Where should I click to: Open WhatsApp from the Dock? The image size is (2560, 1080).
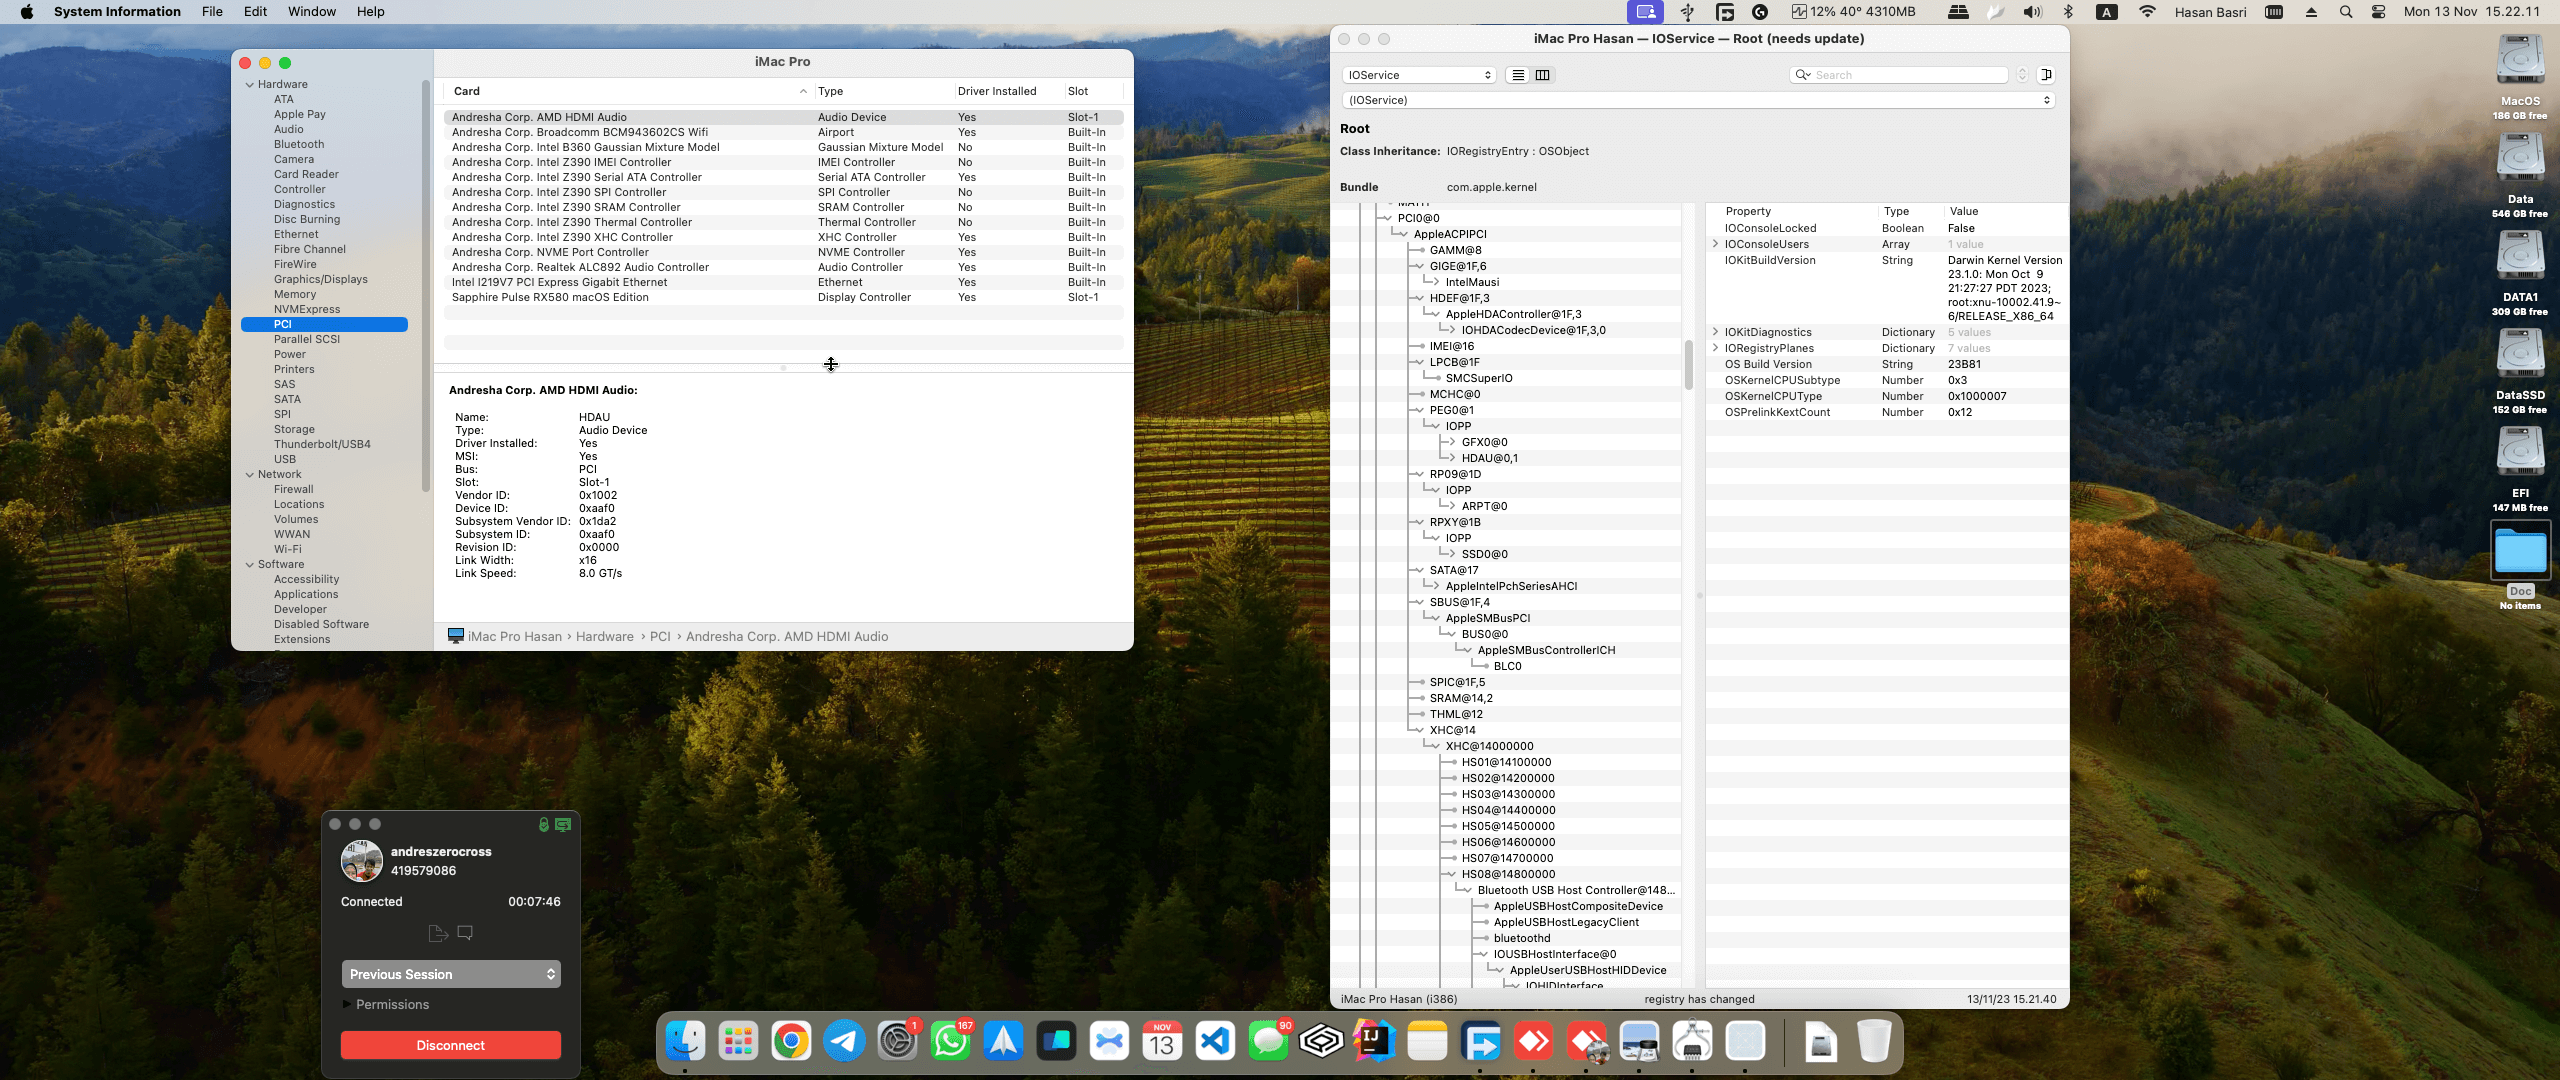pos(950,1042)
